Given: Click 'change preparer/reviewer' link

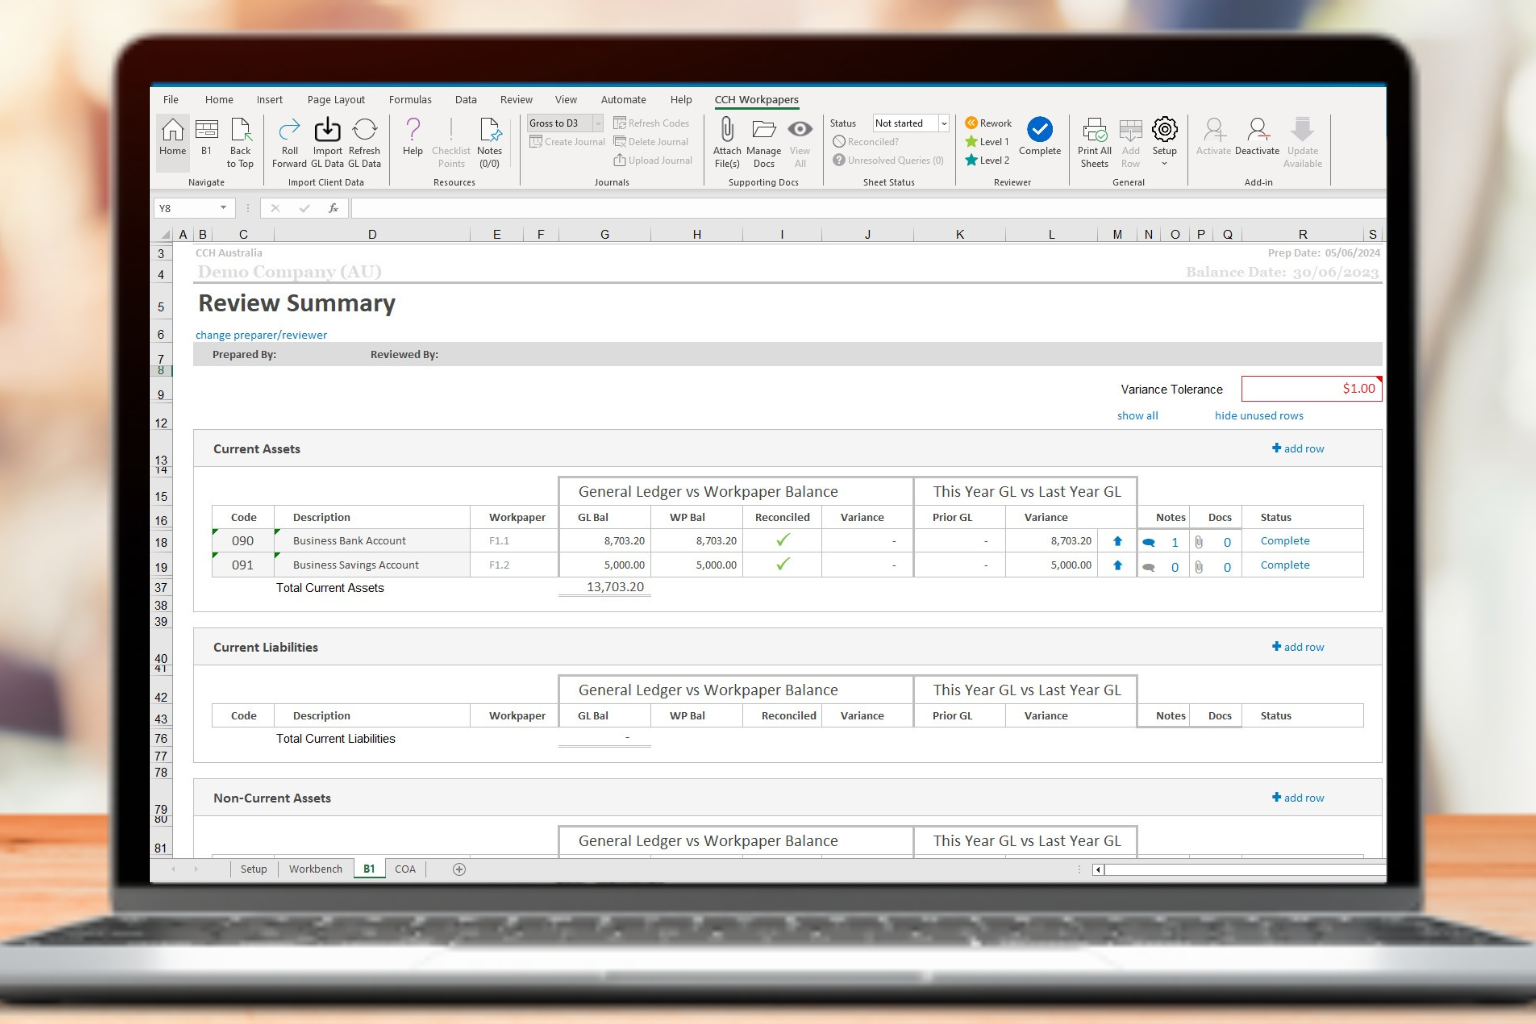Looking at the screenshot, I should [261, 335].
